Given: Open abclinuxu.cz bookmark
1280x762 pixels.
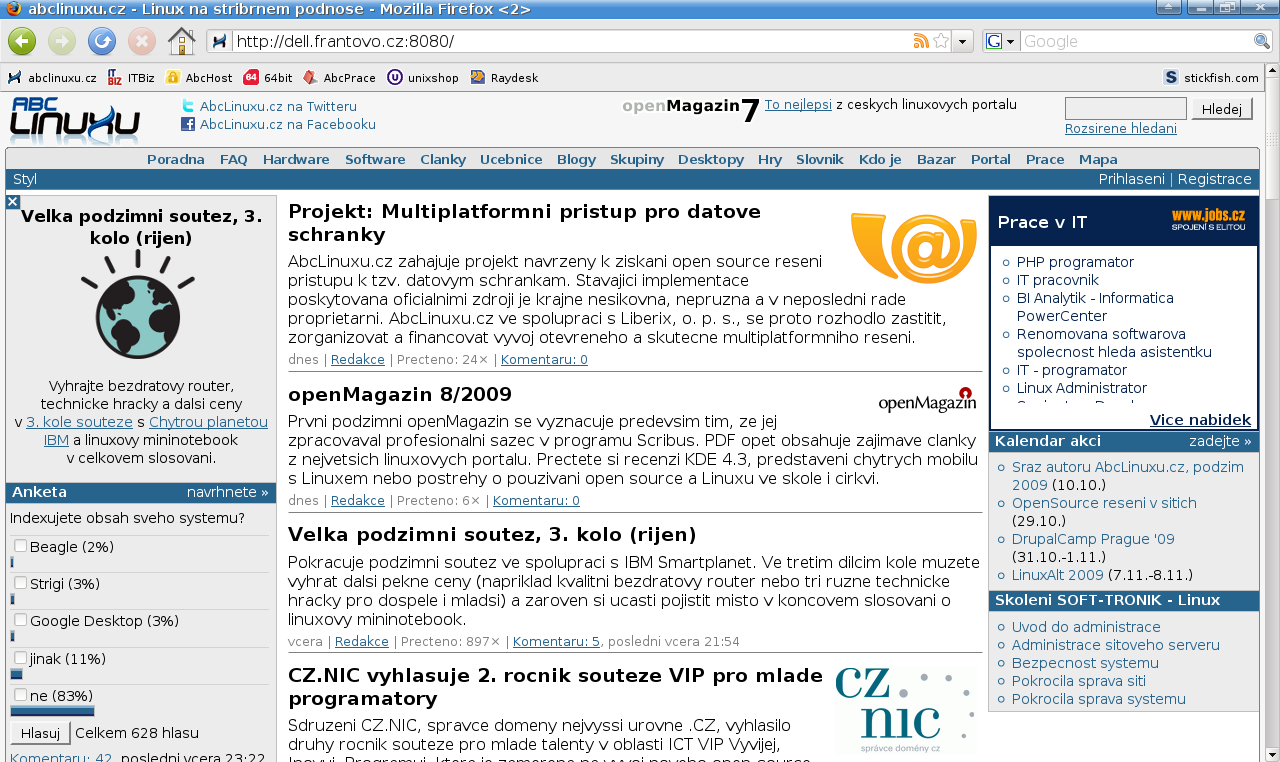Looking at the screenshot, I should click(x=52, y=77).
